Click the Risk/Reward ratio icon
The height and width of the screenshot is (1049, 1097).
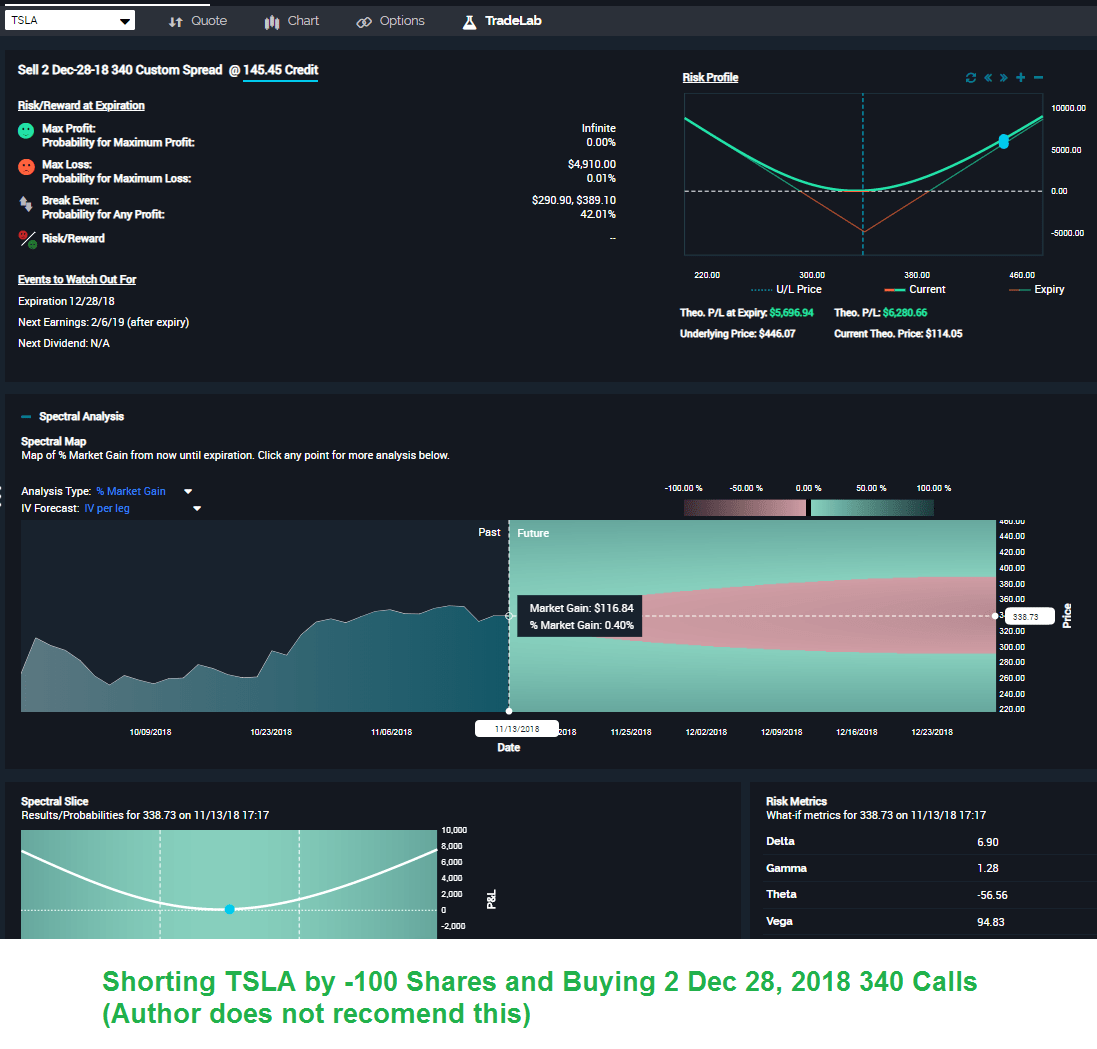[27, 239]
